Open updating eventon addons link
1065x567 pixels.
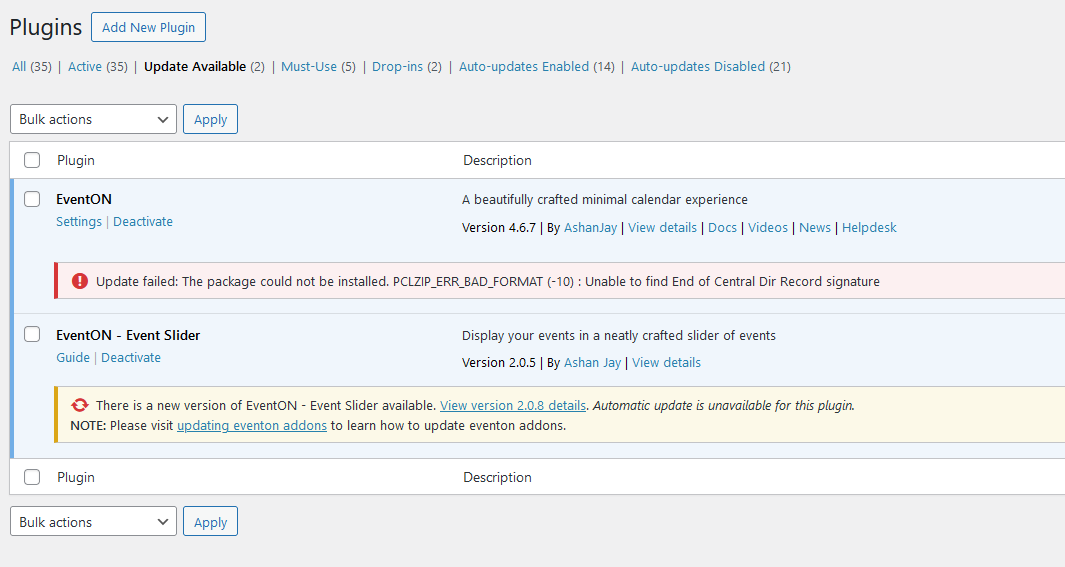(x=252, y=426)
